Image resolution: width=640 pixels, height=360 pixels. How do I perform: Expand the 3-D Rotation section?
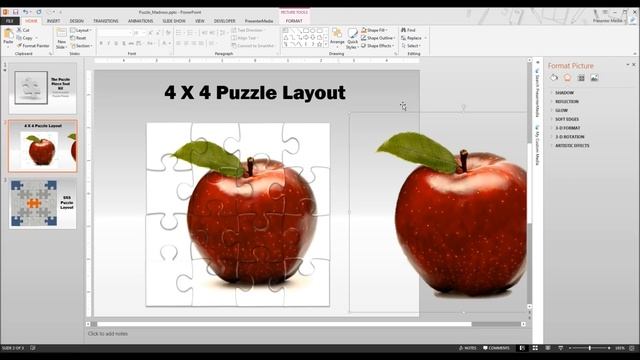click(569, 137)
